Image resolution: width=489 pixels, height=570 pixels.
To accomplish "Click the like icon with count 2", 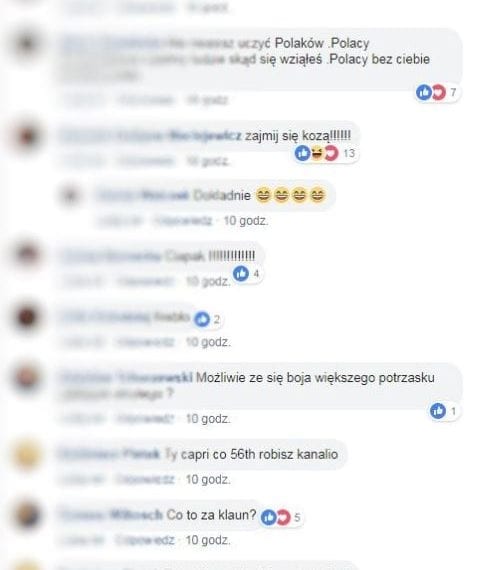I will coord(202,319).
